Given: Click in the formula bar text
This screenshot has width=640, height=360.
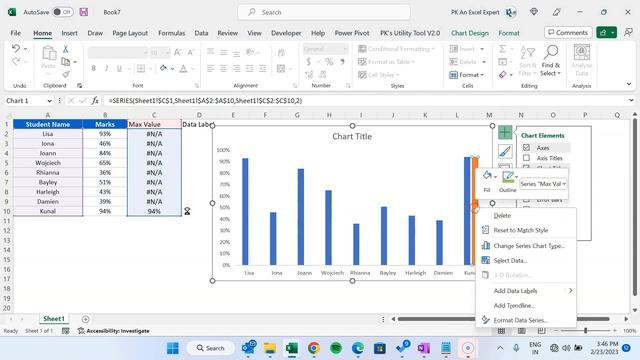Looking at the screenshot, I should [x=205, y=100].
